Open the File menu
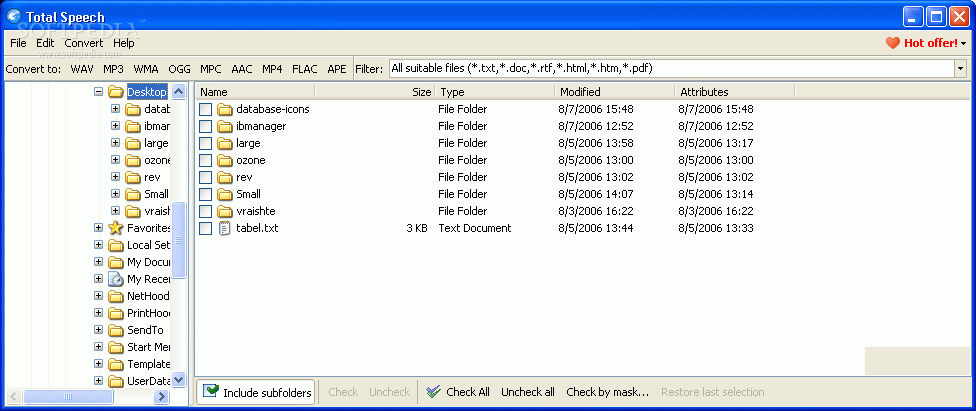Viewport: 976px width, 411px height. pos(18,43)
